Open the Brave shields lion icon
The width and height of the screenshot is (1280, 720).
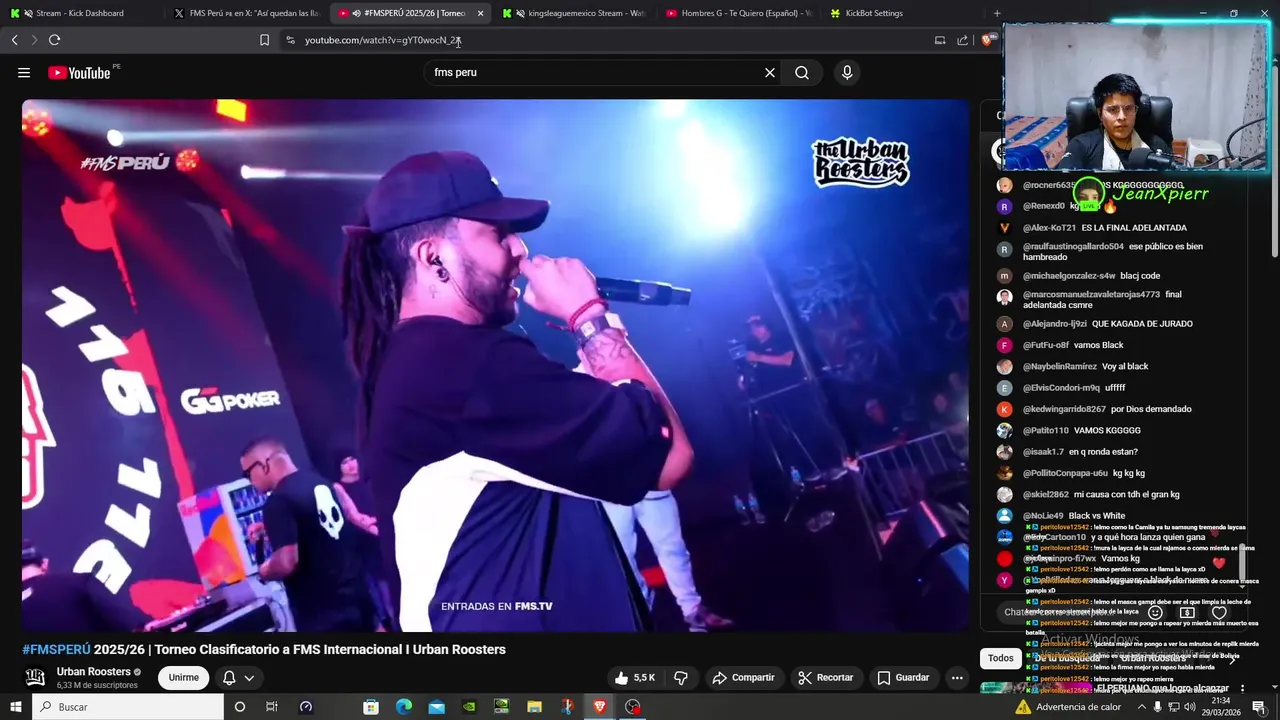coord(987,40)
